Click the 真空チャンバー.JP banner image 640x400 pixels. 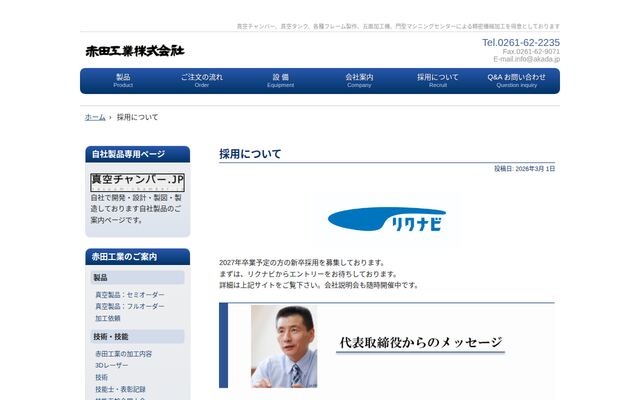(x=138, y=182)
